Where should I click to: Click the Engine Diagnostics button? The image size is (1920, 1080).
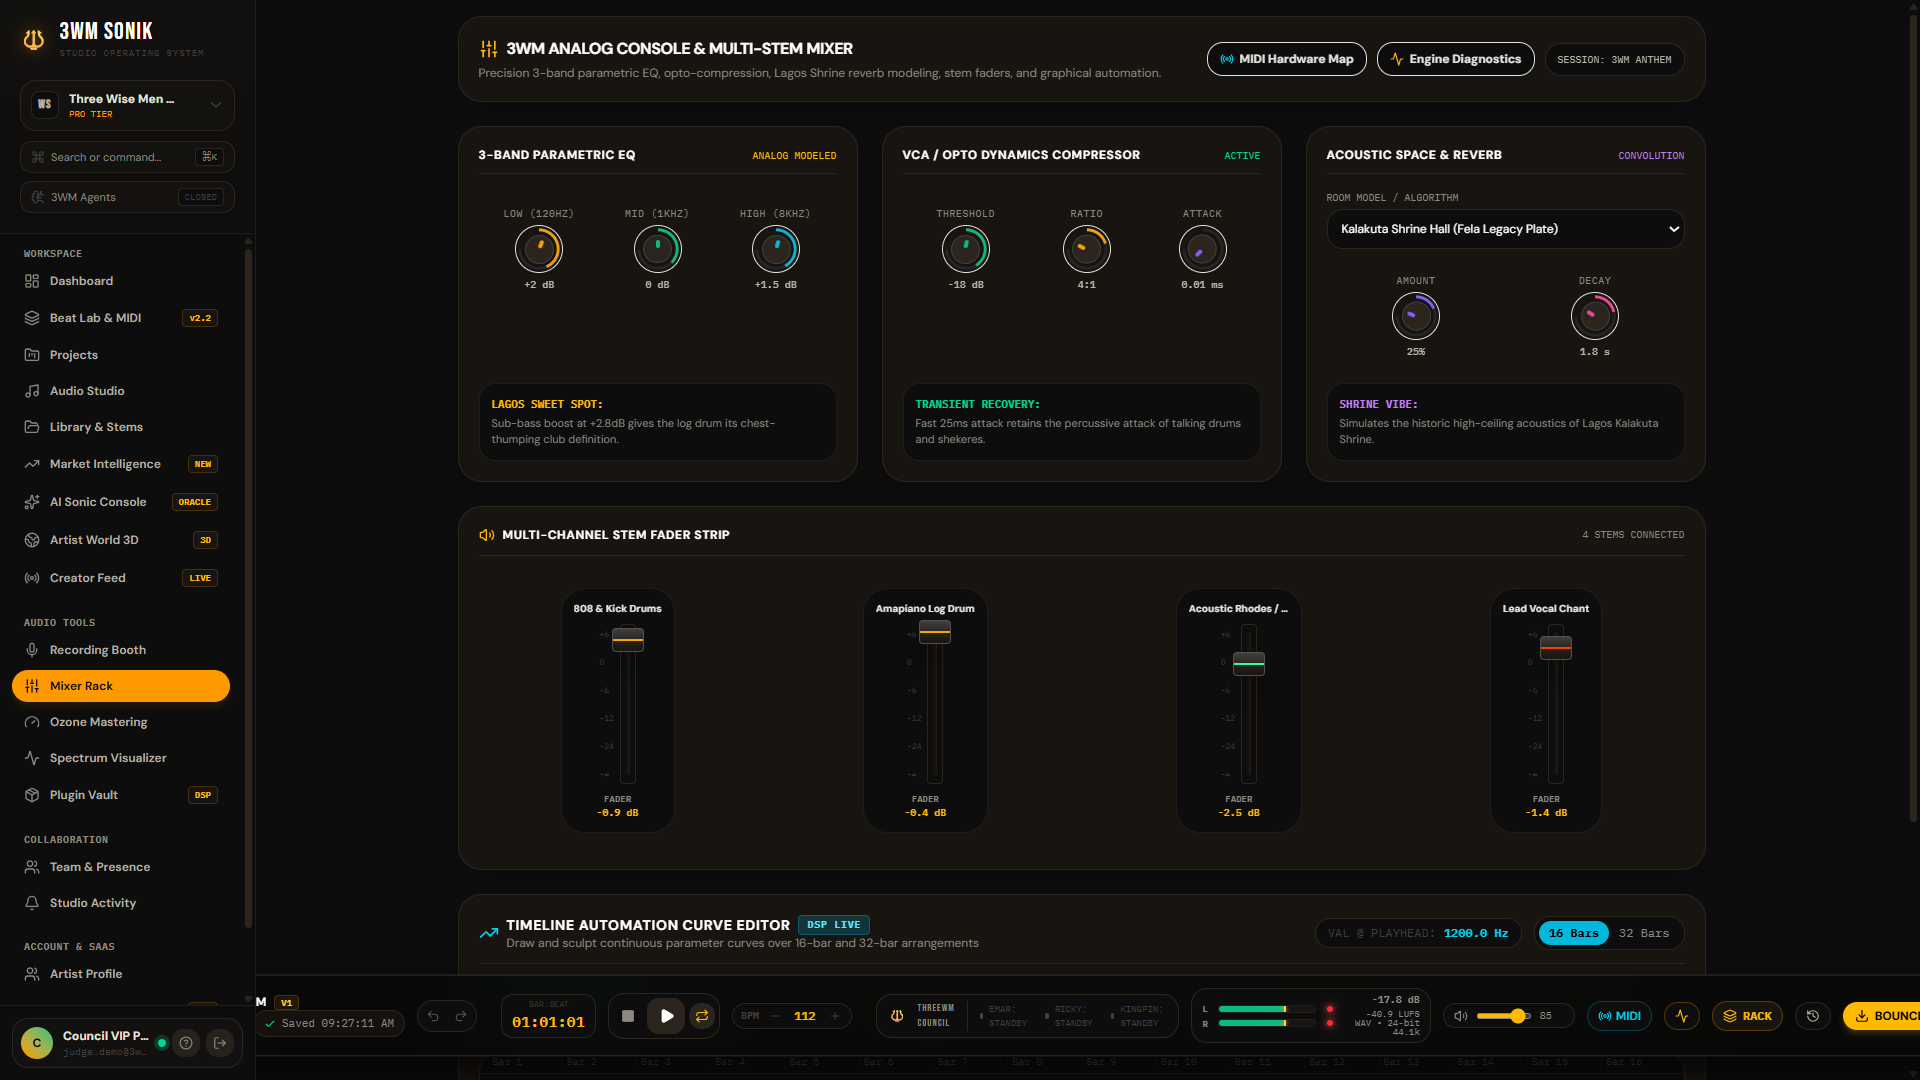1455,59
